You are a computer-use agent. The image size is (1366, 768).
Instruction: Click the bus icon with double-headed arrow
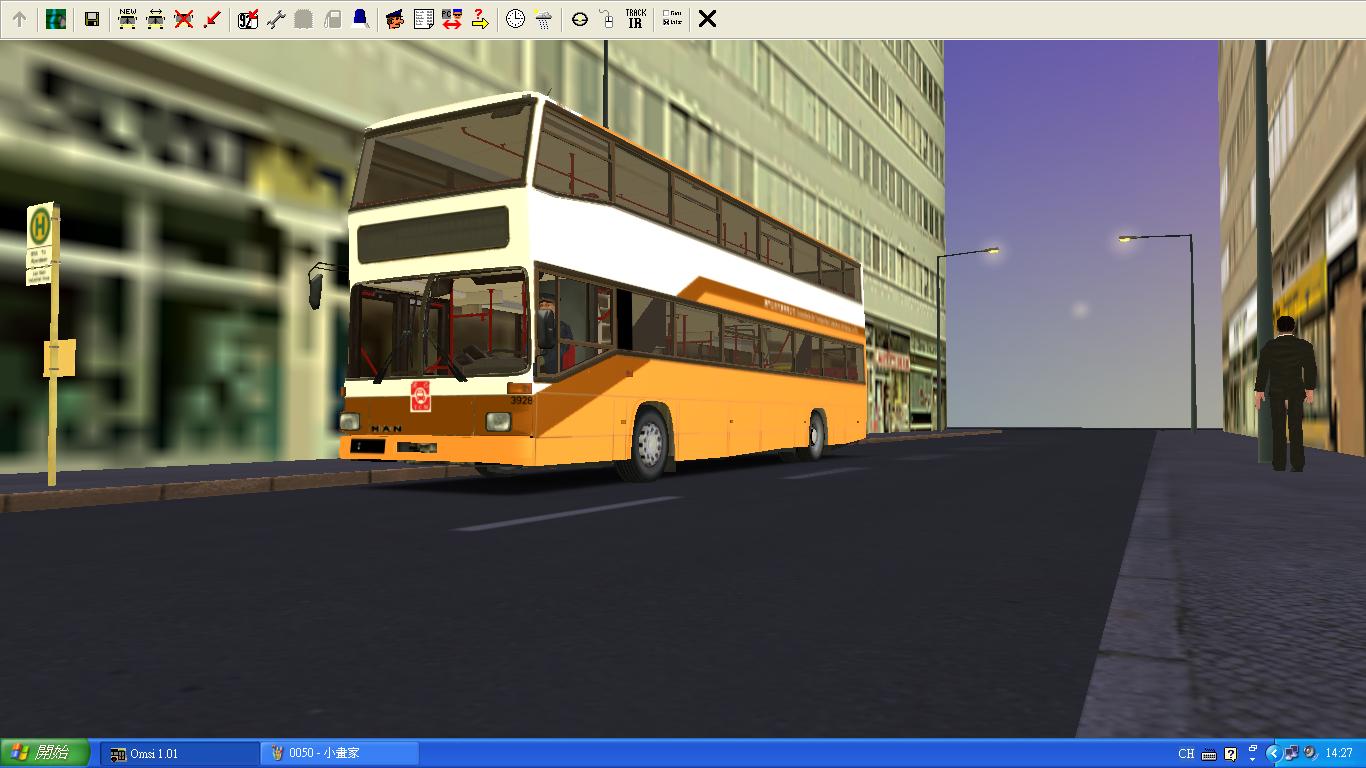point(155,19)
